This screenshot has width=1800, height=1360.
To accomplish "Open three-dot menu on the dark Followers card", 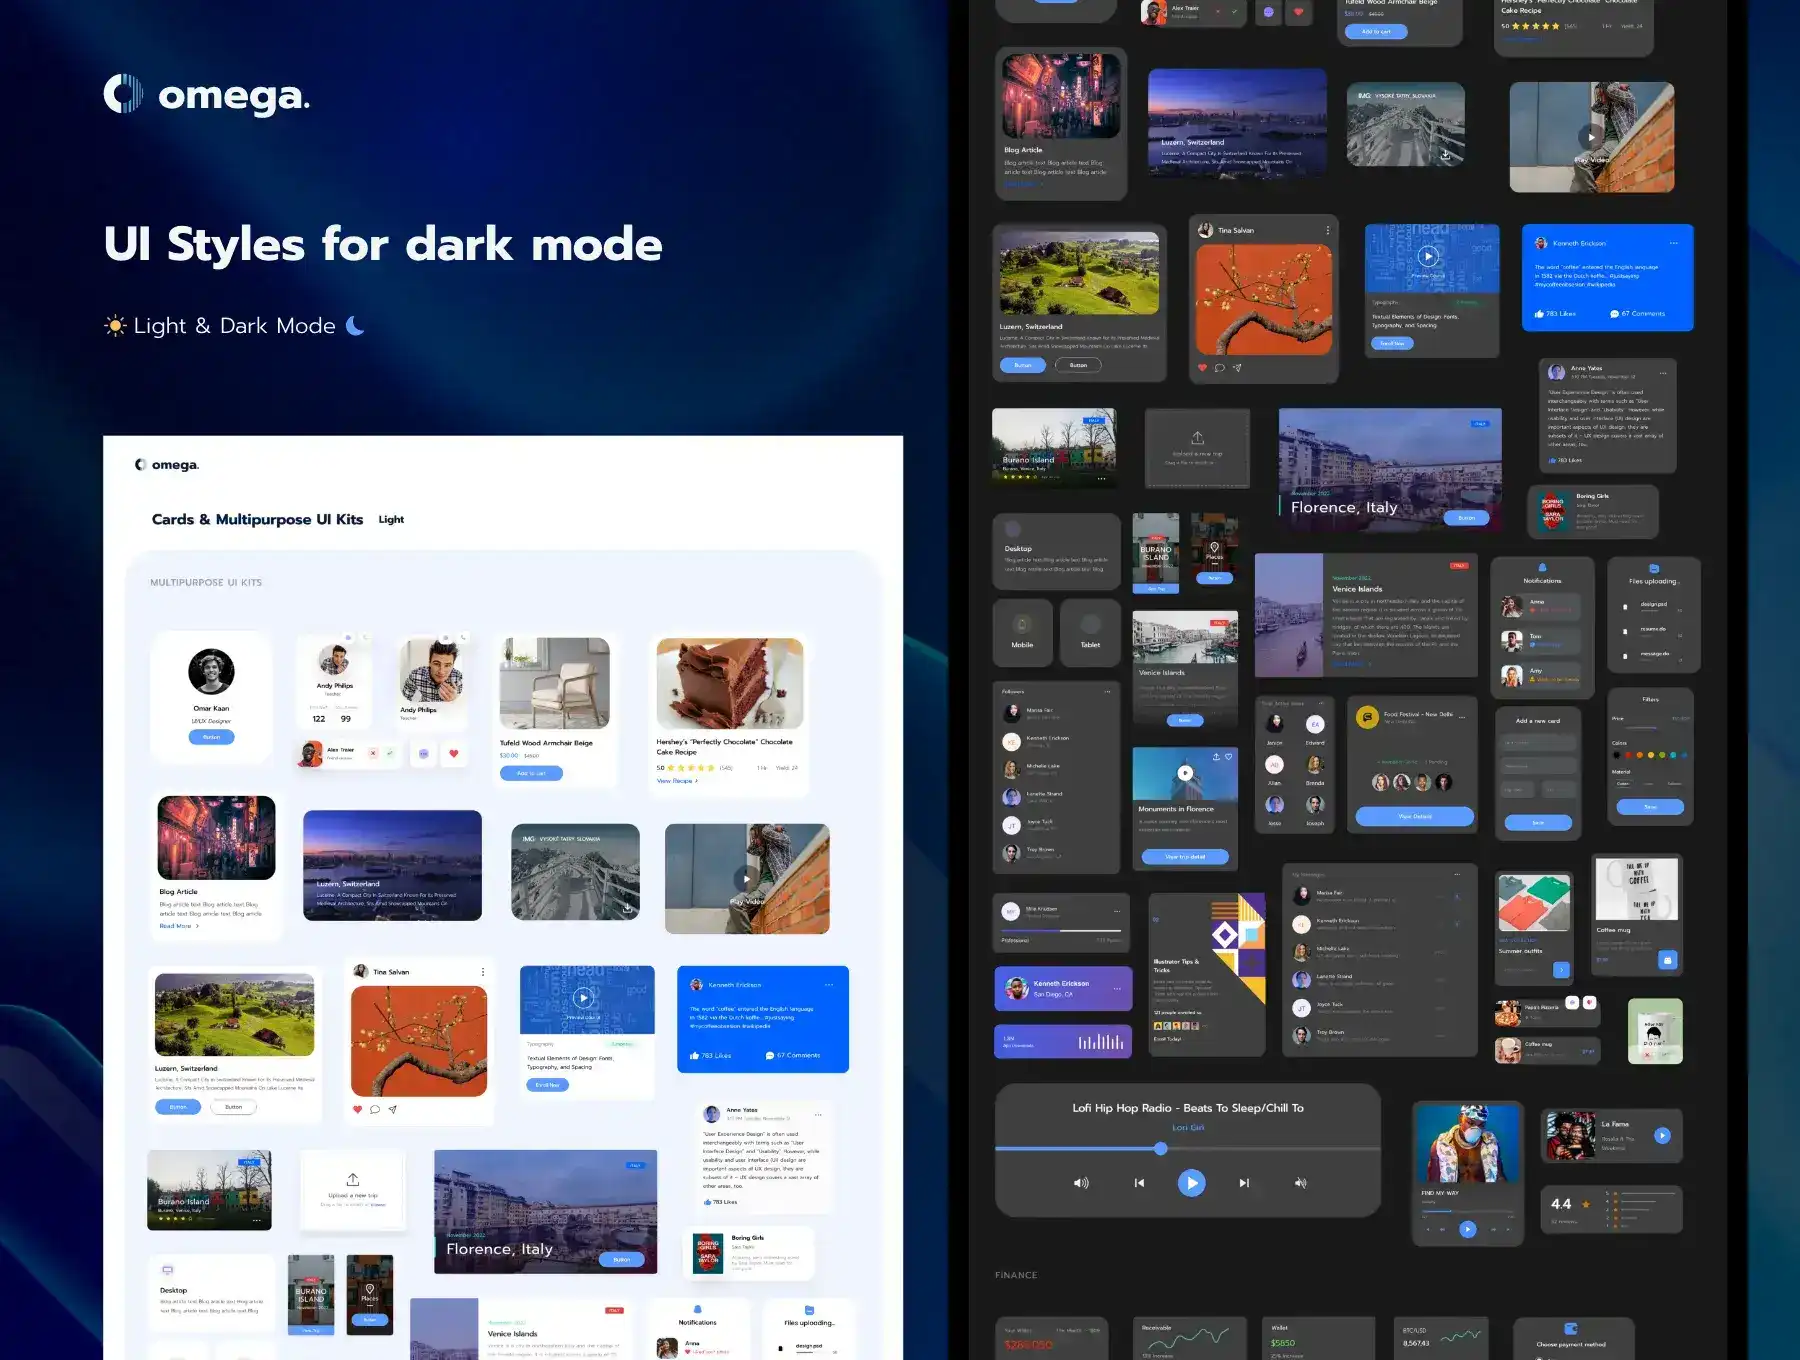I will [1107, 692].
